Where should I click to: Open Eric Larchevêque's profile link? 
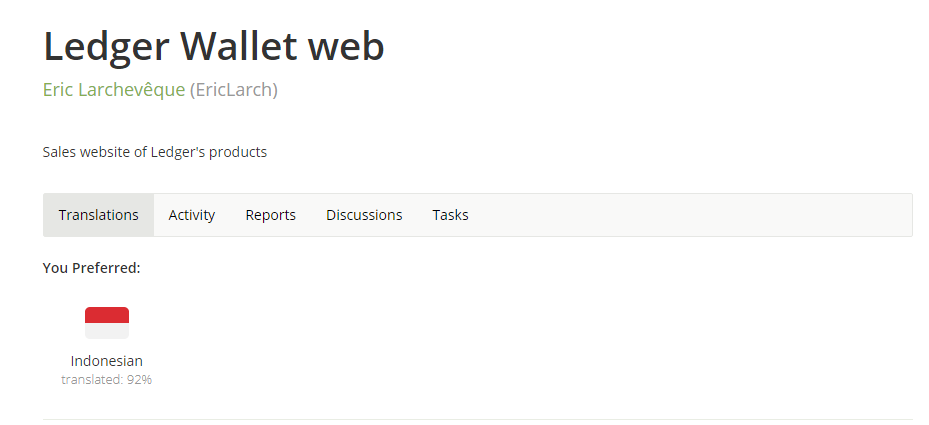(114, 90)
